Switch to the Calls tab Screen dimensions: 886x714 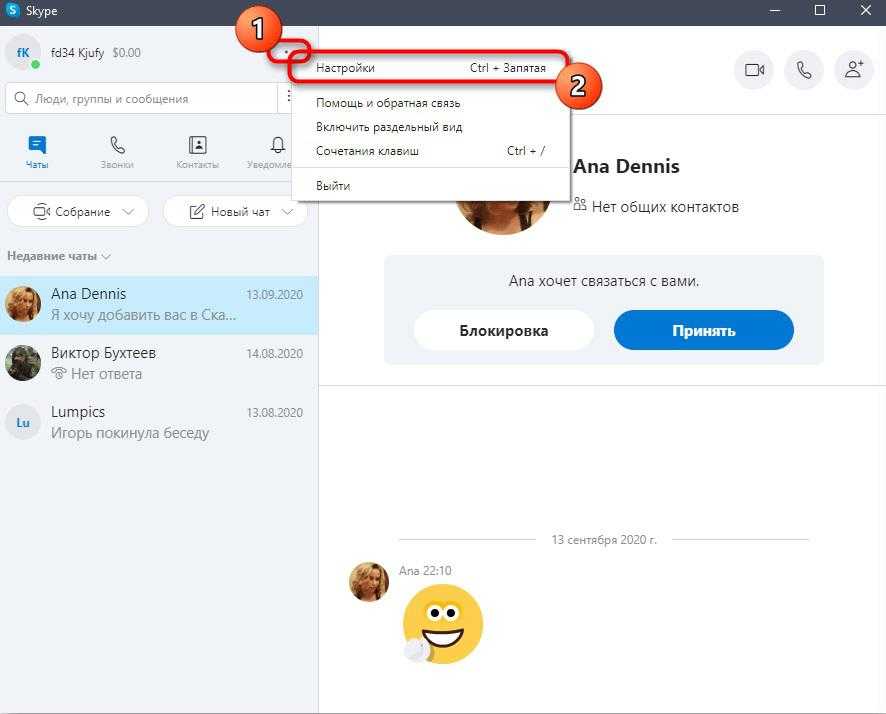[x=117, y=152]
